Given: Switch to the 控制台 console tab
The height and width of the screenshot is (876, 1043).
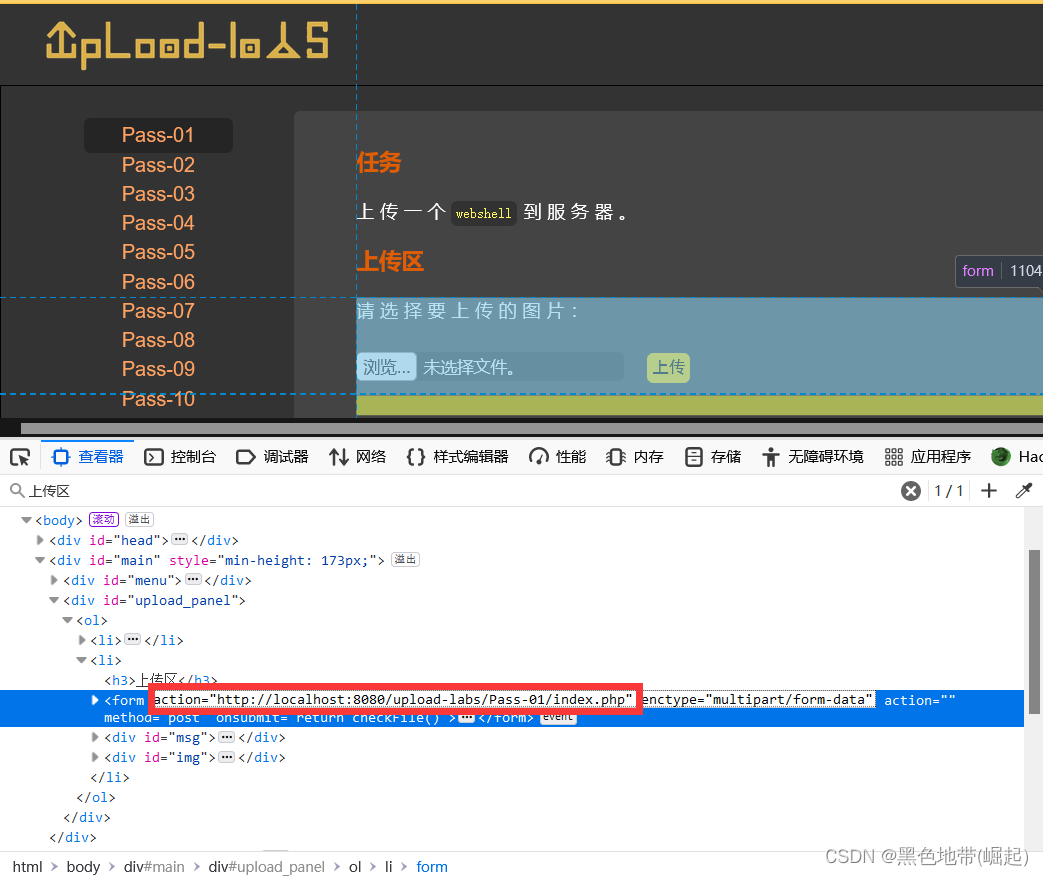Looking at the screenshot, I should point(180,457).
